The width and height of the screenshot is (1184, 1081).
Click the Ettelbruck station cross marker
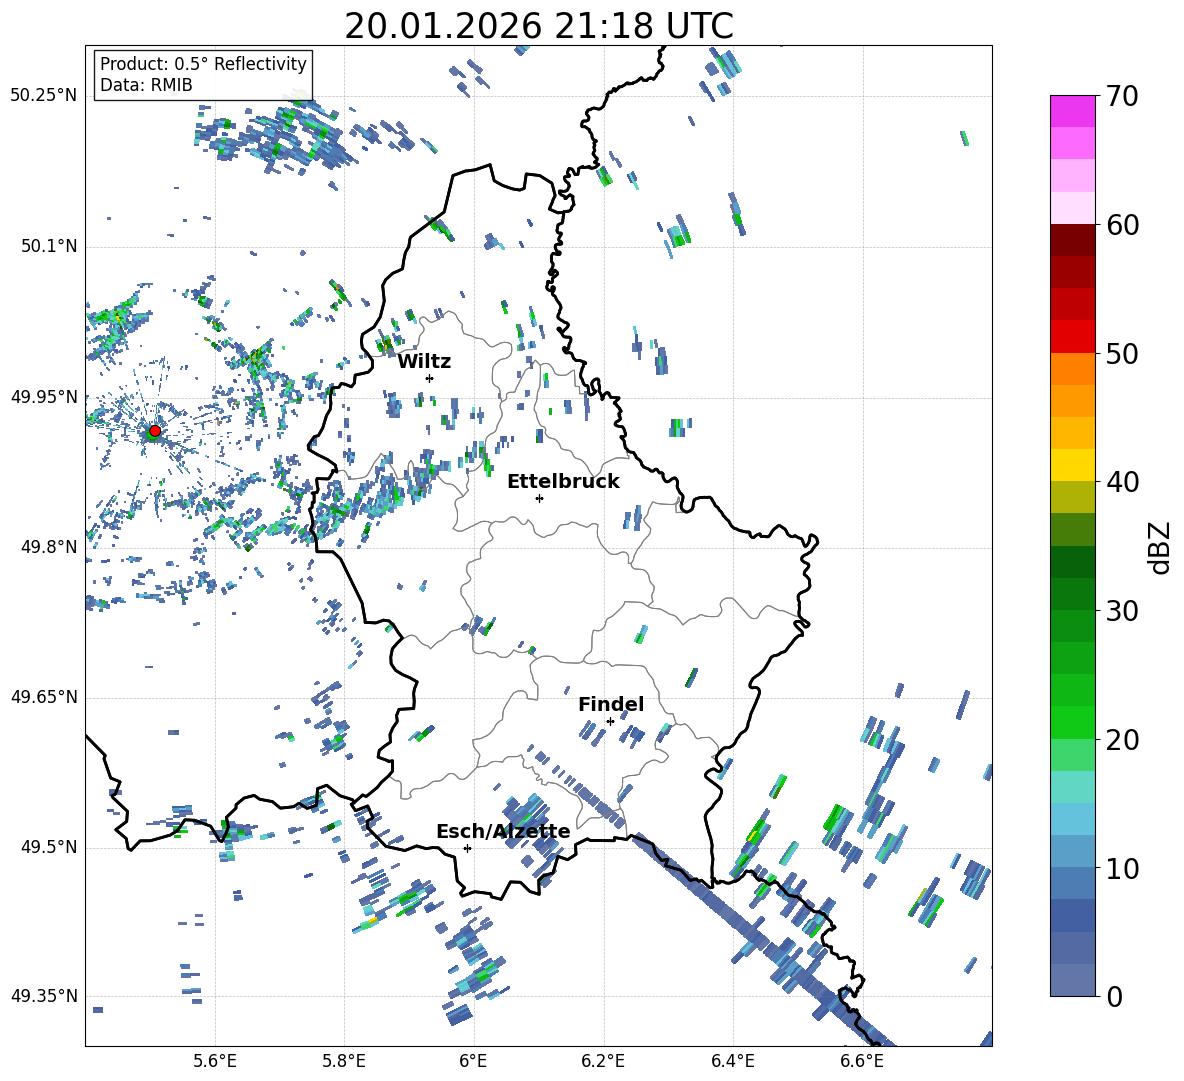tap(539, 498)
